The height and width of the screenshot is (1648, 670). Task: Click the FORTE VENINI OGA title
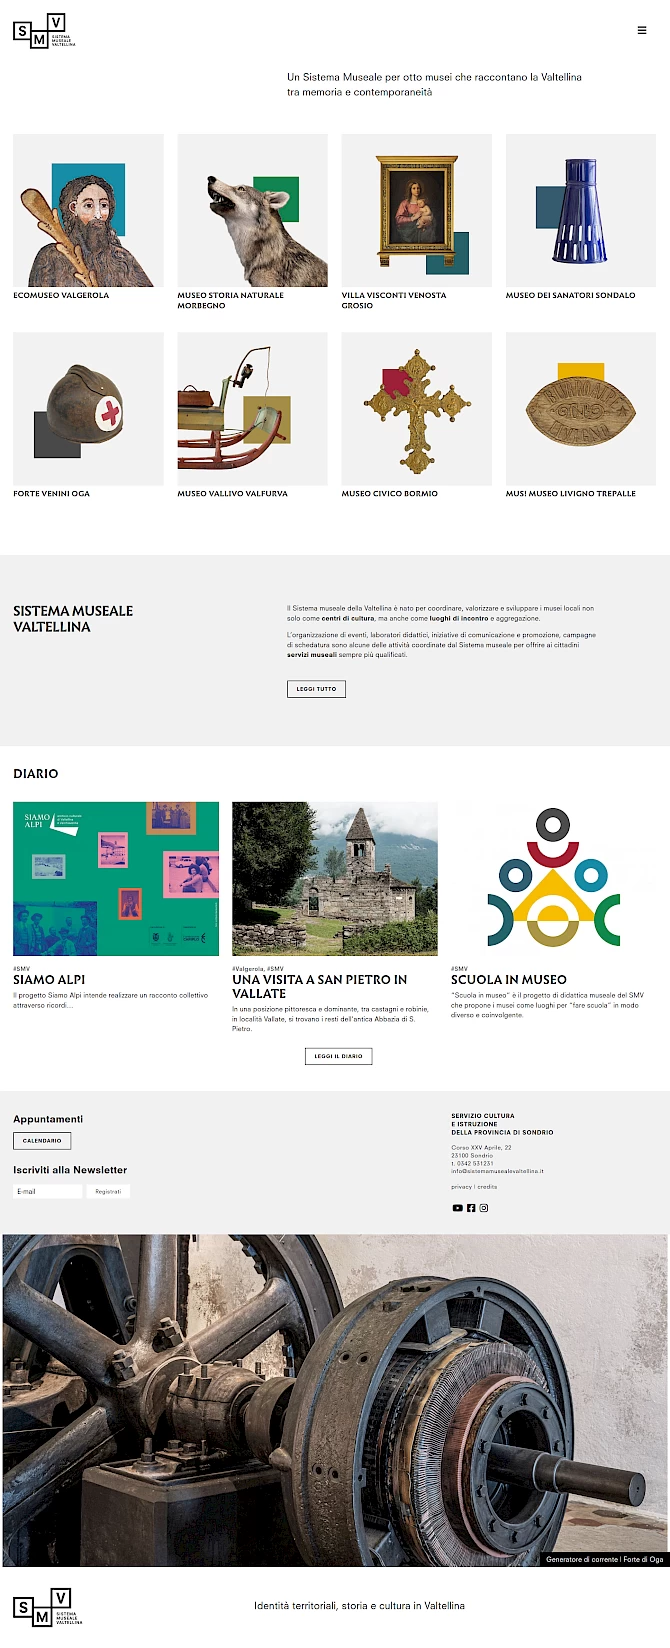pos(51,493)
